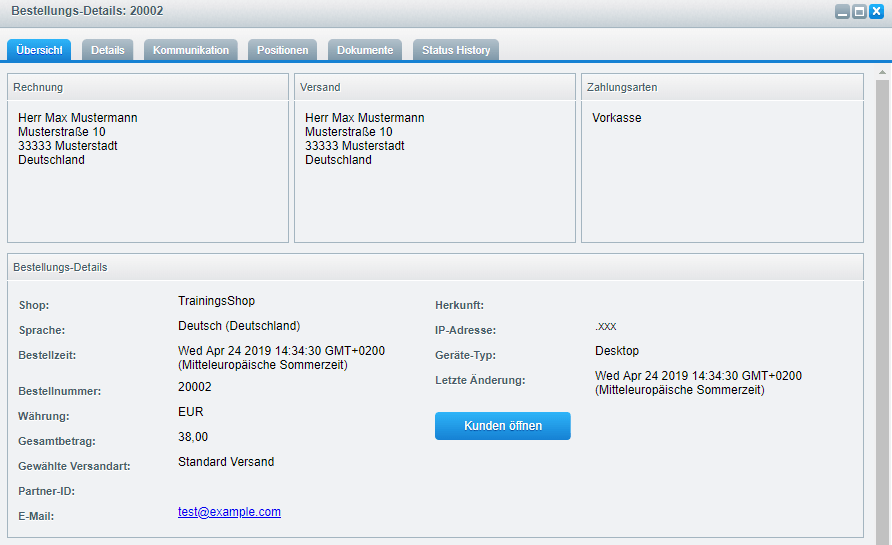The width and height of the screenshot is (892, 545).
Task: Click the Bestellnummer value 20002
Action: coord(195,387)
